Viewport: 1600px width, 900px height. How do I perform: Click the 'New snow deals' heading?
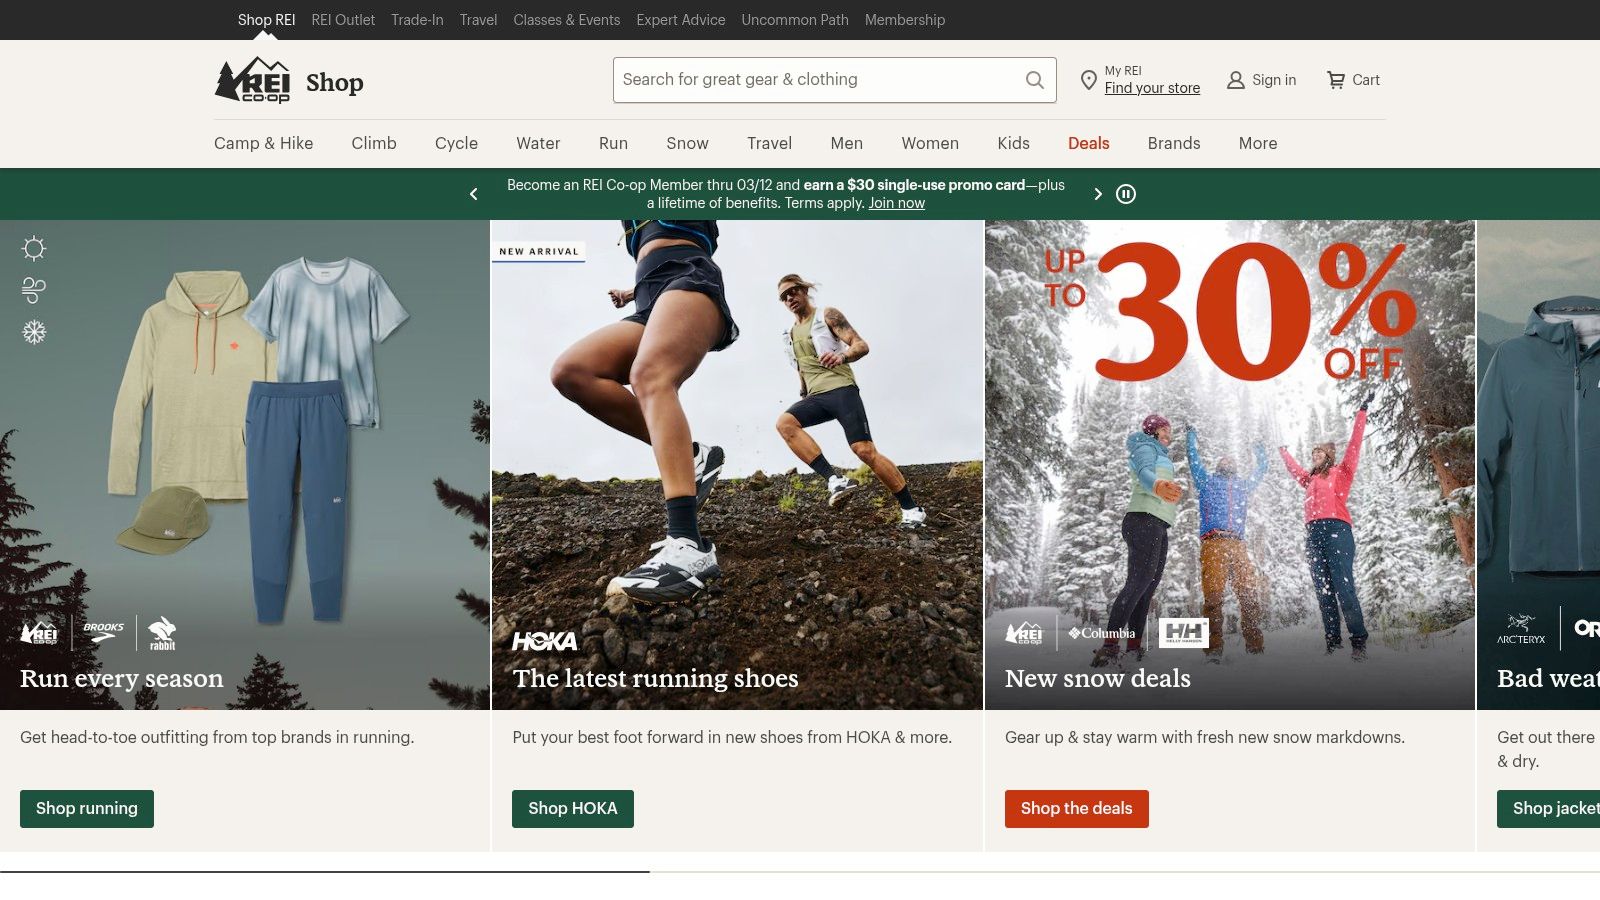coord(1098,678)
